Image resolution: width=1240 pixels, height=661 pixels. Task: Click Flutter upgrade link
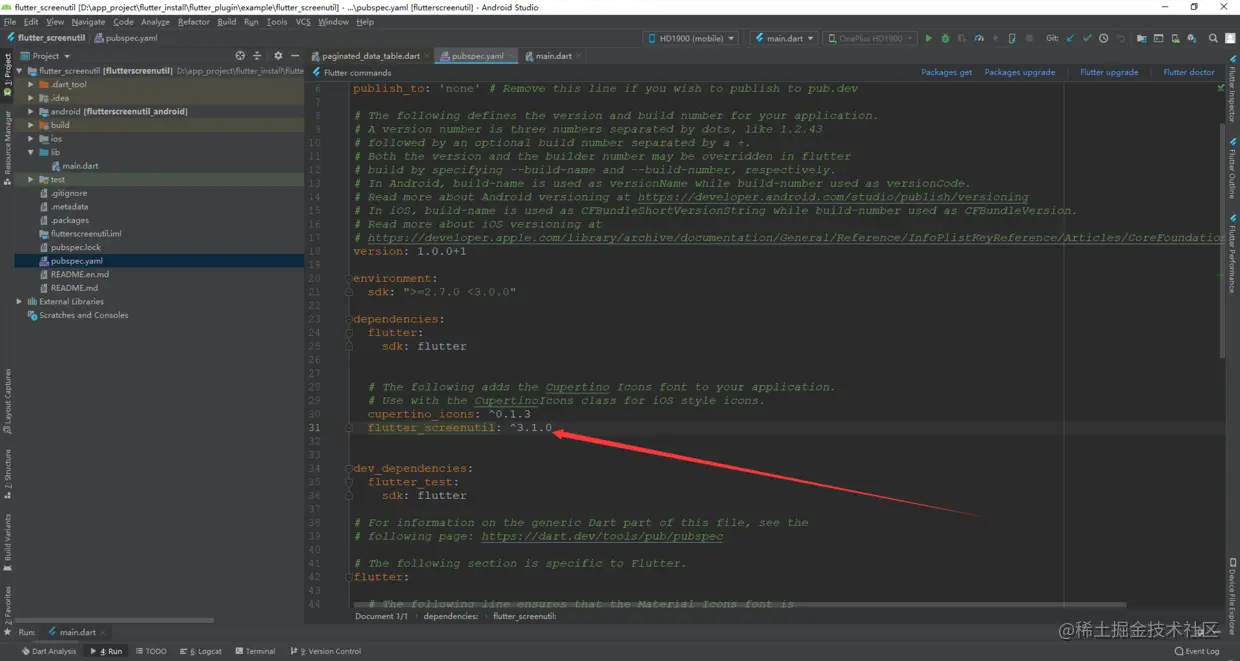[1109, 72]
